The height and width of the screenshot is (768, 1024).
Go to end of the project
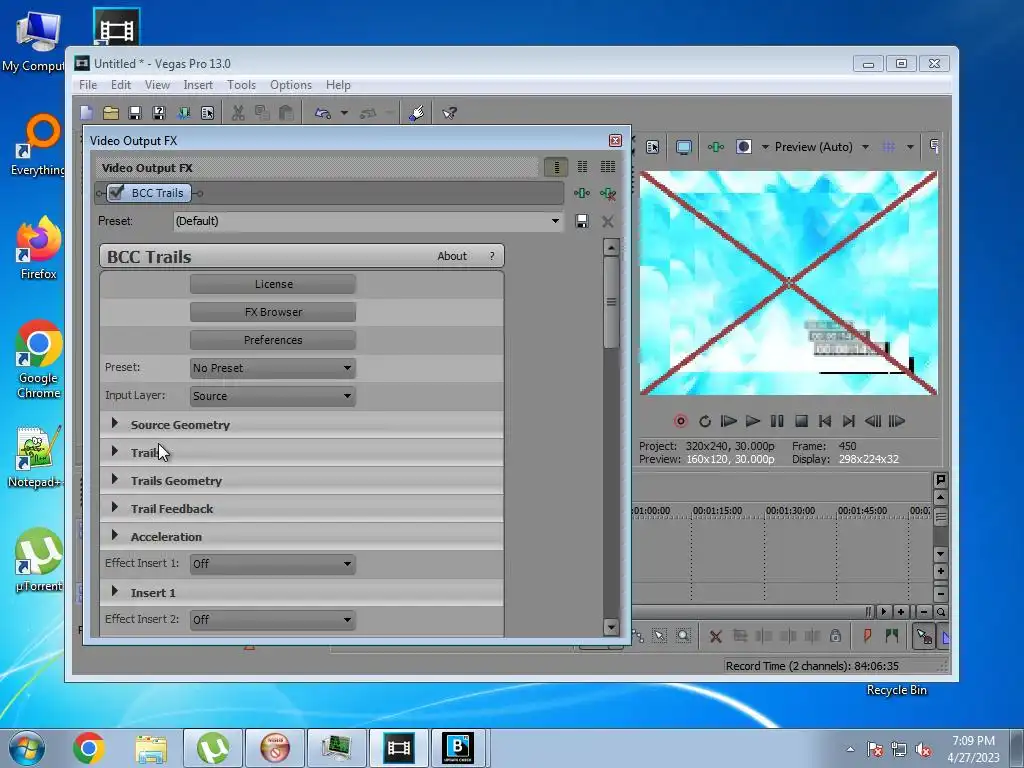point(849,421)
